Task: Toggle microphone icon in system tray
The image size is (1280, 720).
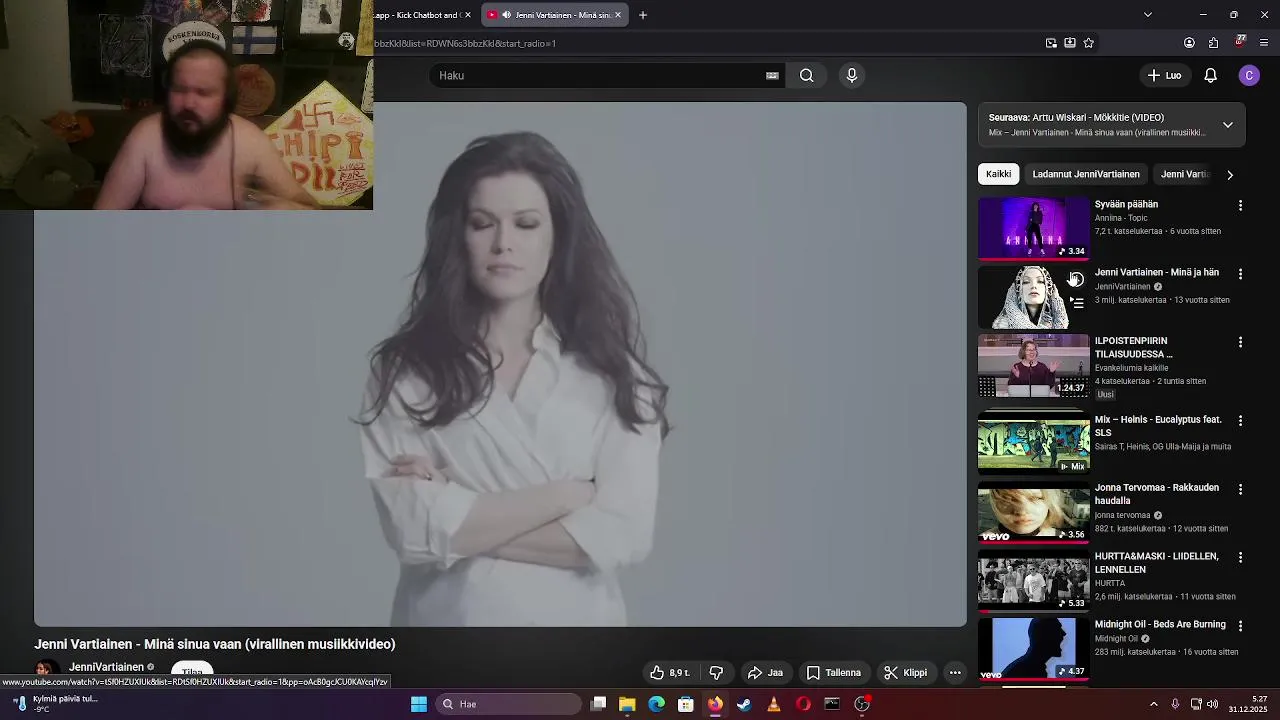Action: pos(1175,704)
